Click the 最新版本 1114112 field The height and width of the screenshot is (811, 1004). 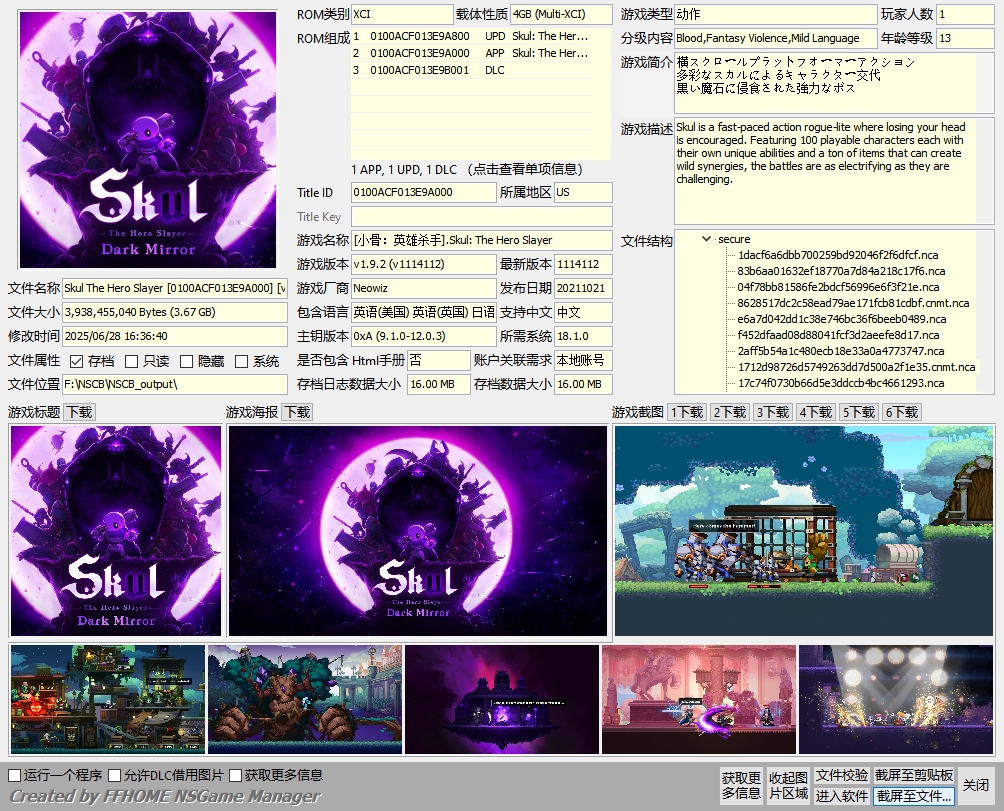[583, 264]
